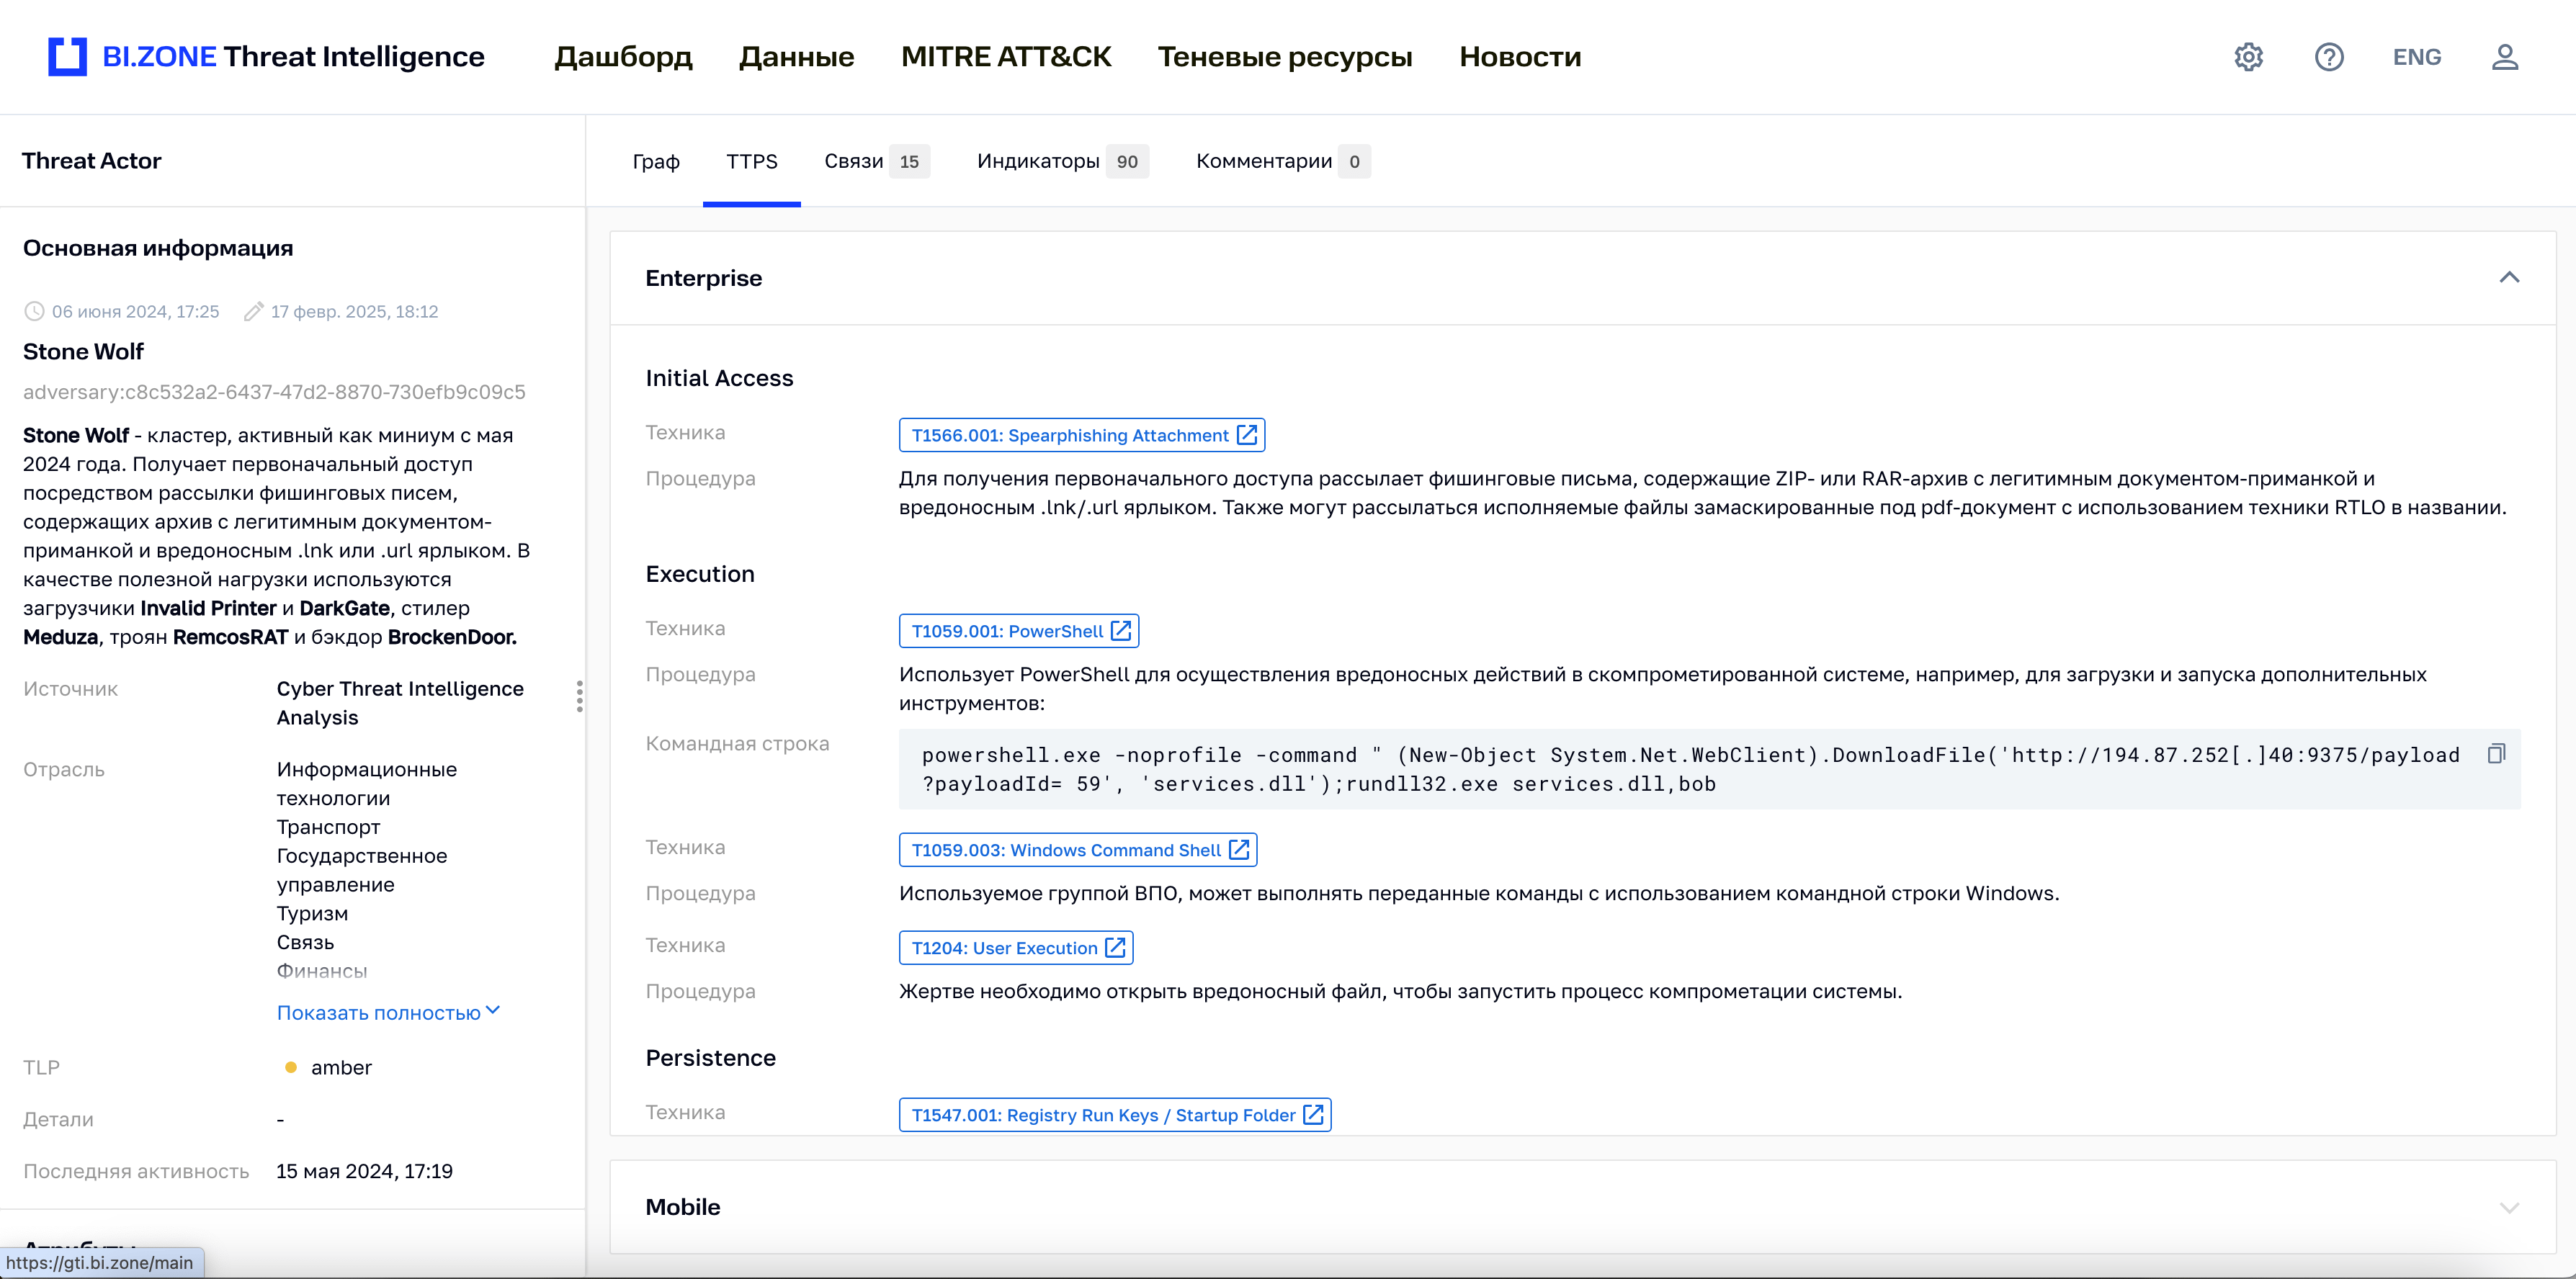
Task: Open external link icon for Spearphishing Attachment
Action: coord(1246,435)
